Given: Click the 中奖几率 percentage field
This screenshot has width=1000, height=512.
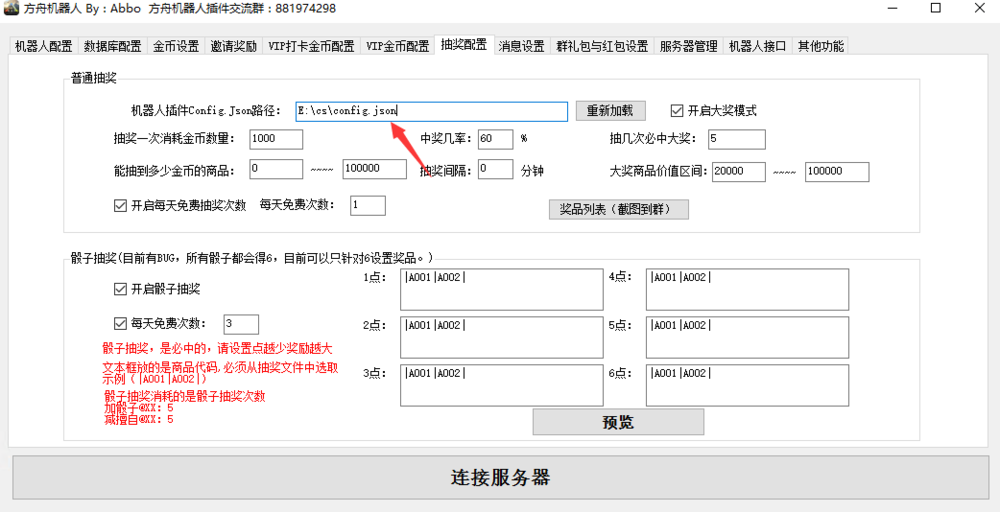Looking at the screenshot, I should (495, 139).
